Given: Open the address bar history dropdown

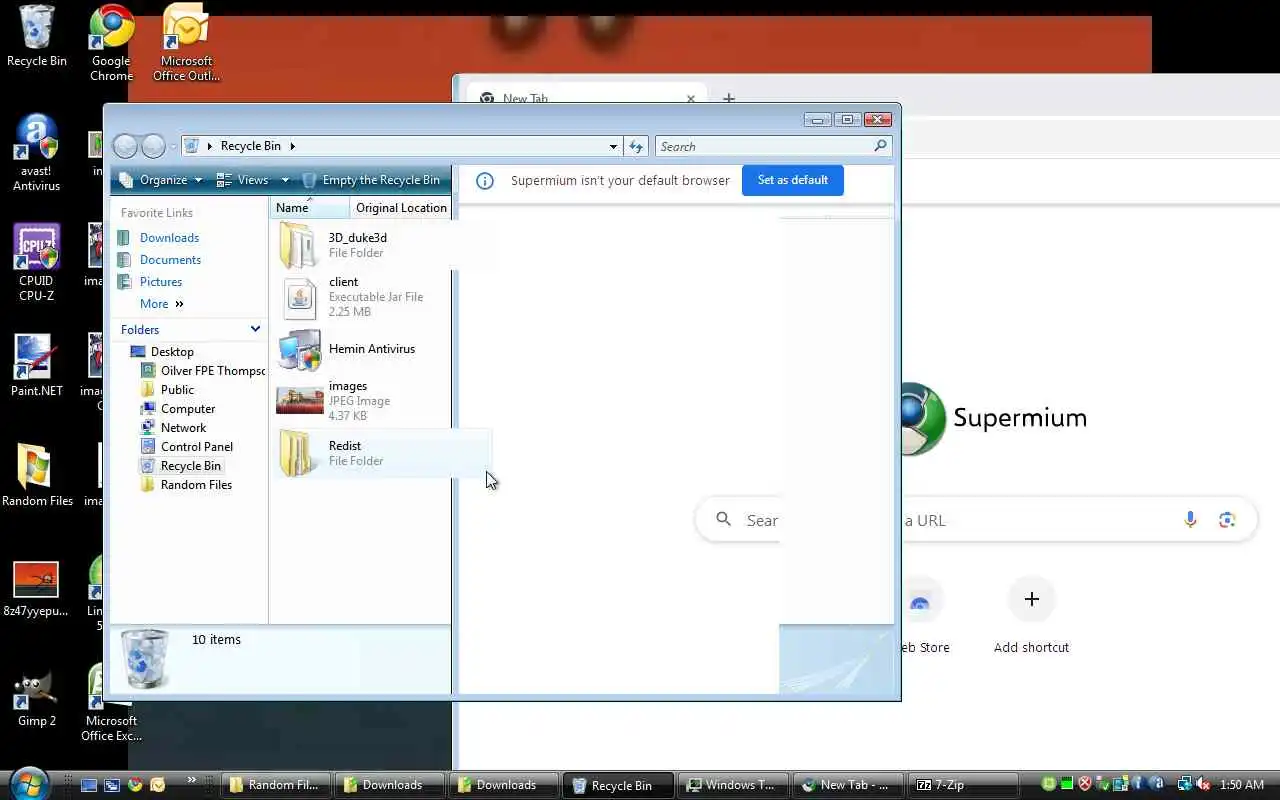Looking at the screenshot, I should (x=613, y=146).
